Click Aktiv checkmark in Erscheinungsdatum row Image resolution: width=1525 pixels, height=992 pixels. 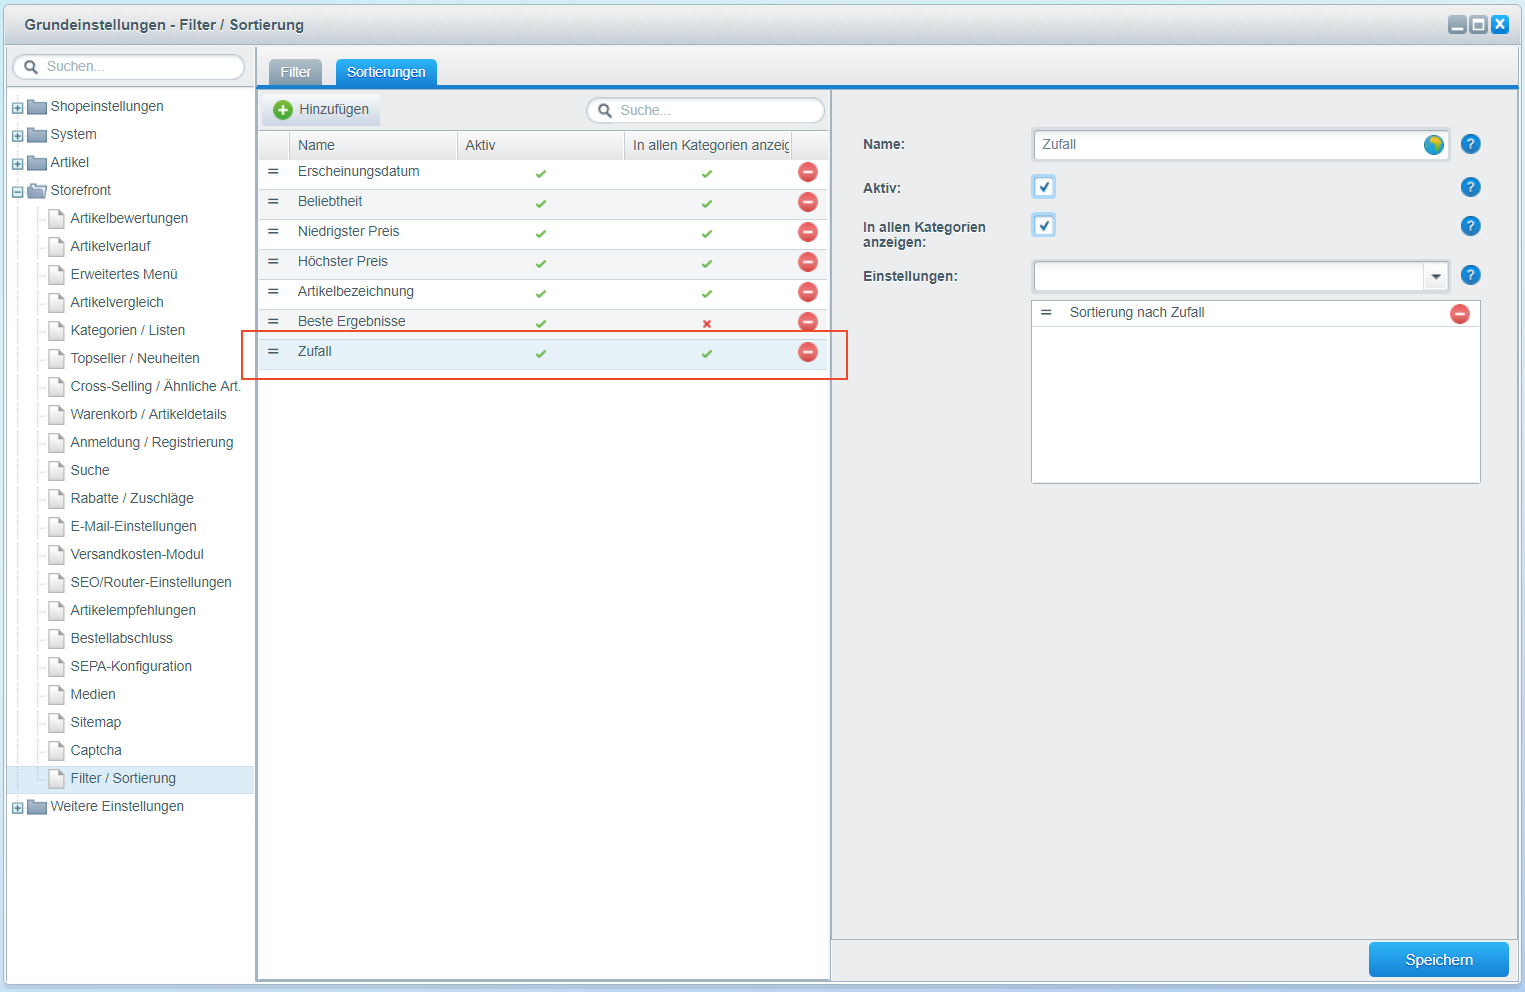[x=541, y=174]
